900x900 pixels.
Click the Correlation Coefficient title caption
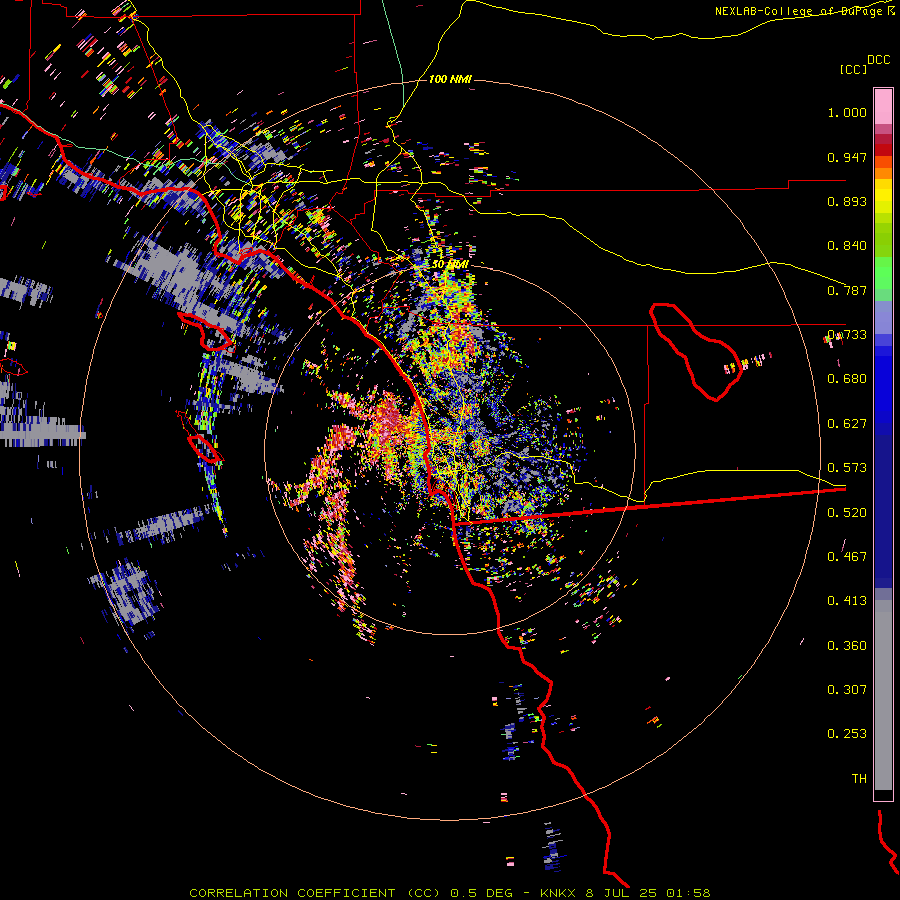pyautogui.click(x=450, y=893)
